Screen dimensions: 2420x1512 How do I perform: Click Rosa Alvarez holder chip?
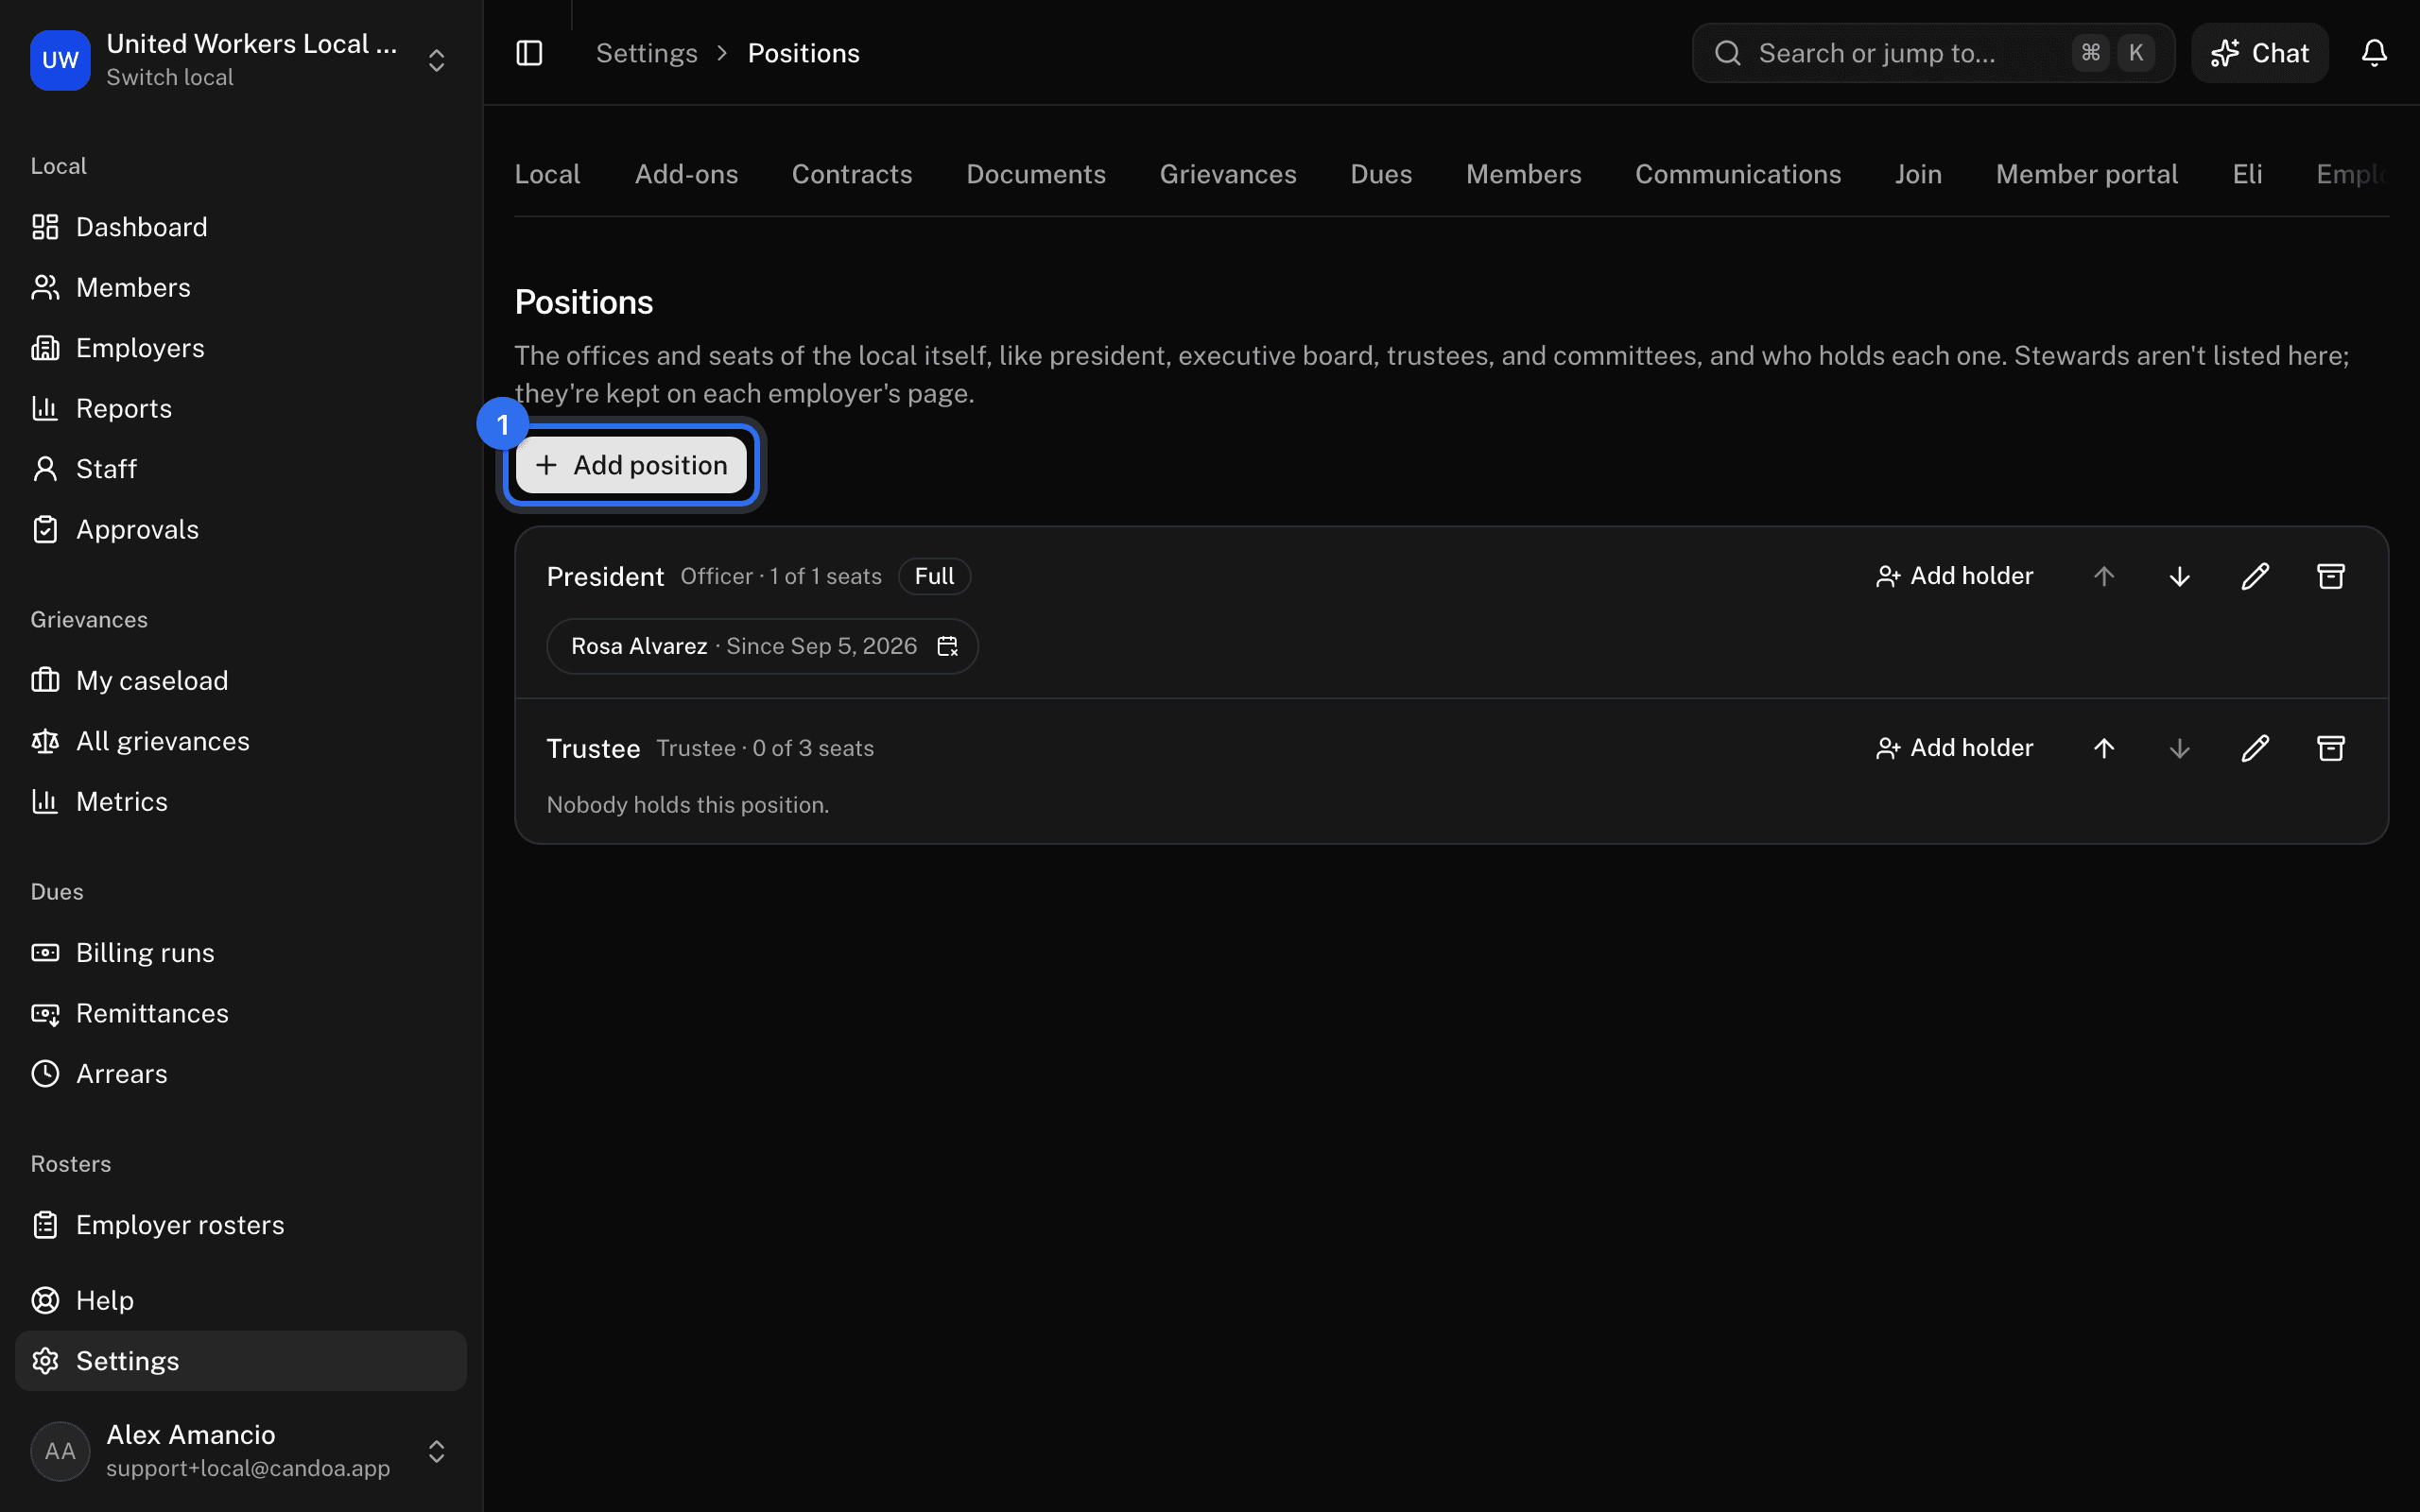763,646
